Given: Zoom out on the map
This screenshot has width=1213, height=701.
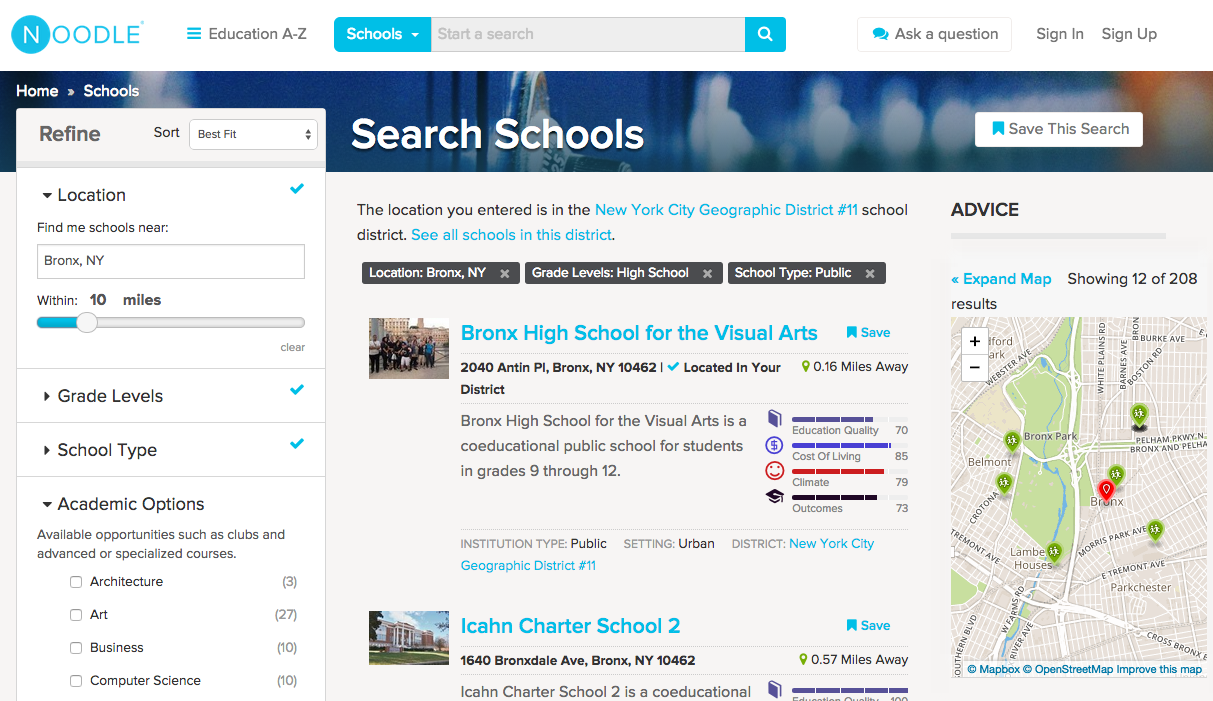Looking at the screenshot, I should coord(975,367).
